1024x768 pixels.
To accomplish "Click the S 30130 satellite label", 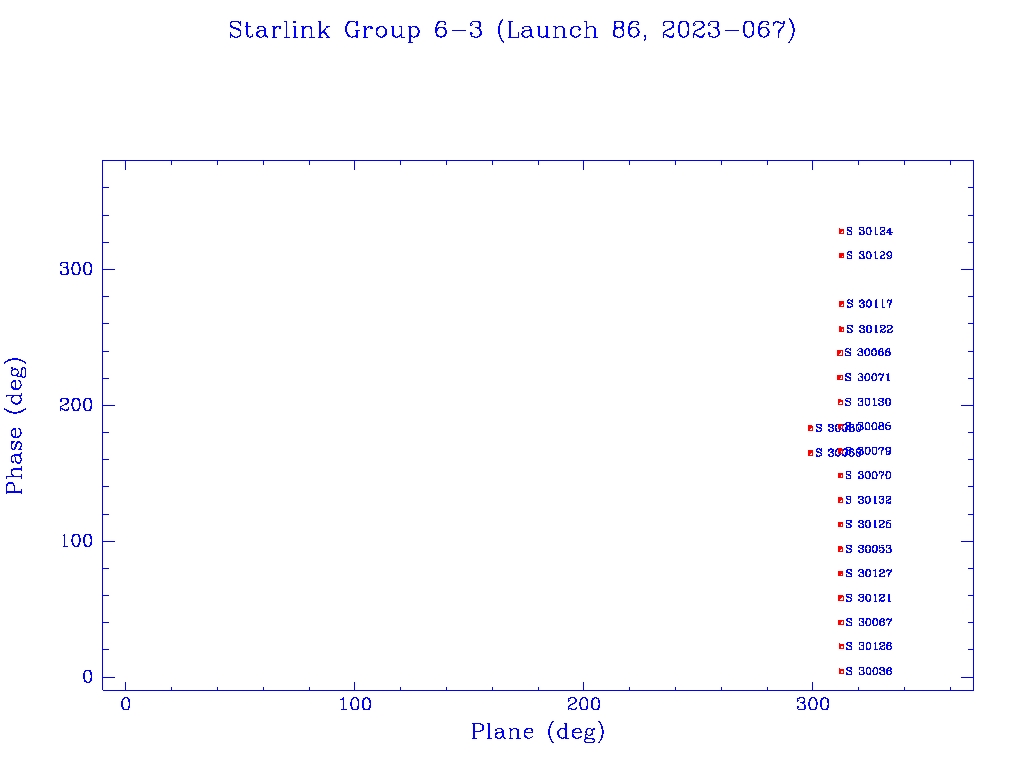I will point(868,402).
